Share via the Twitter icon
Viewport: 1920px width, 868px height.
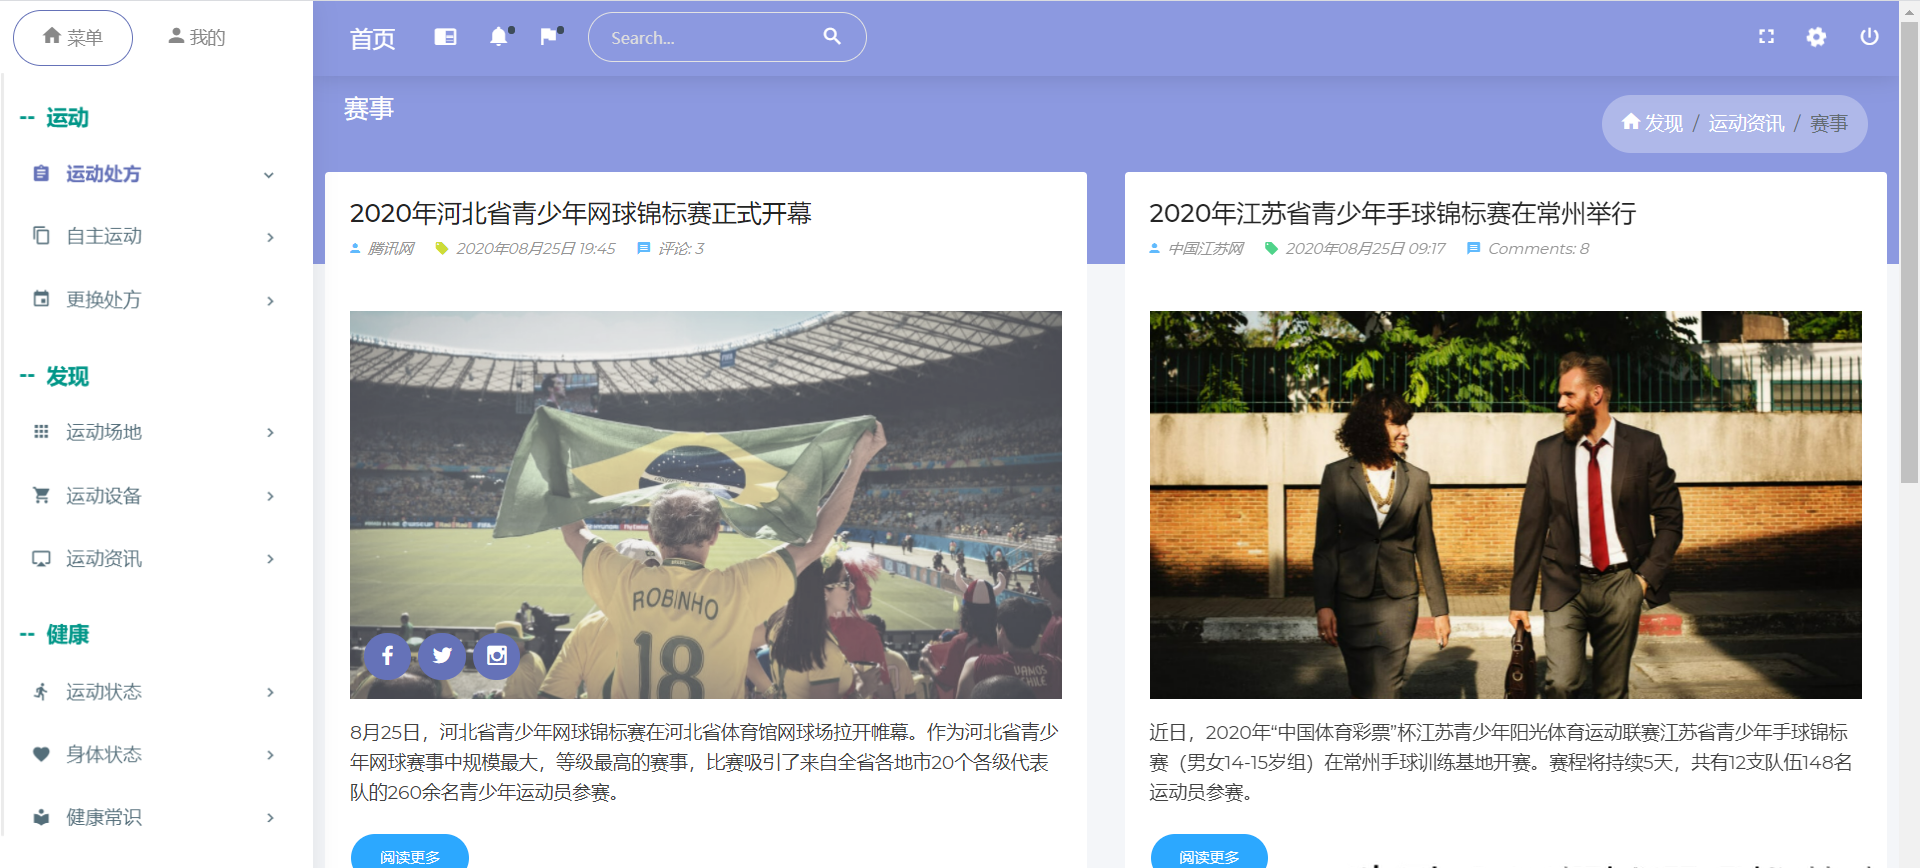[x=442, y=656]
